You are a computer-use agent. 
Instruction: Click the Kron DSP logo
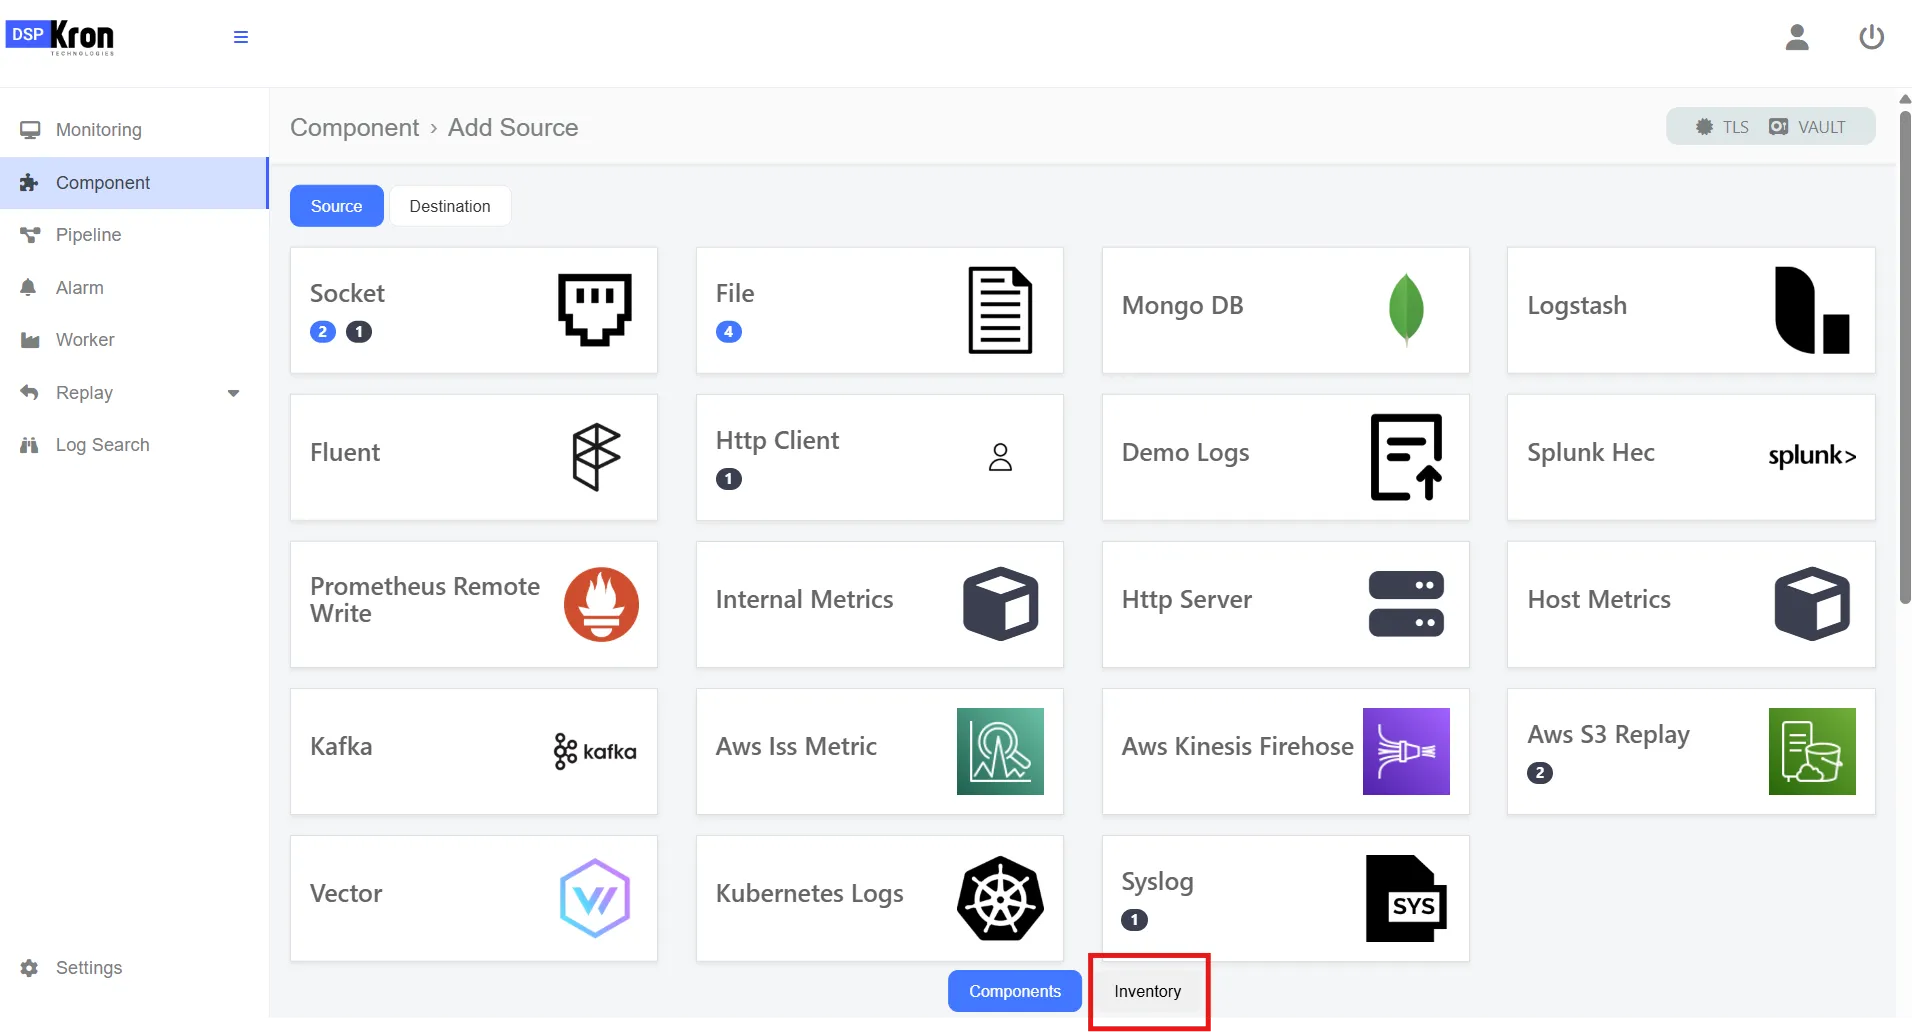click(x=60, y=37)
